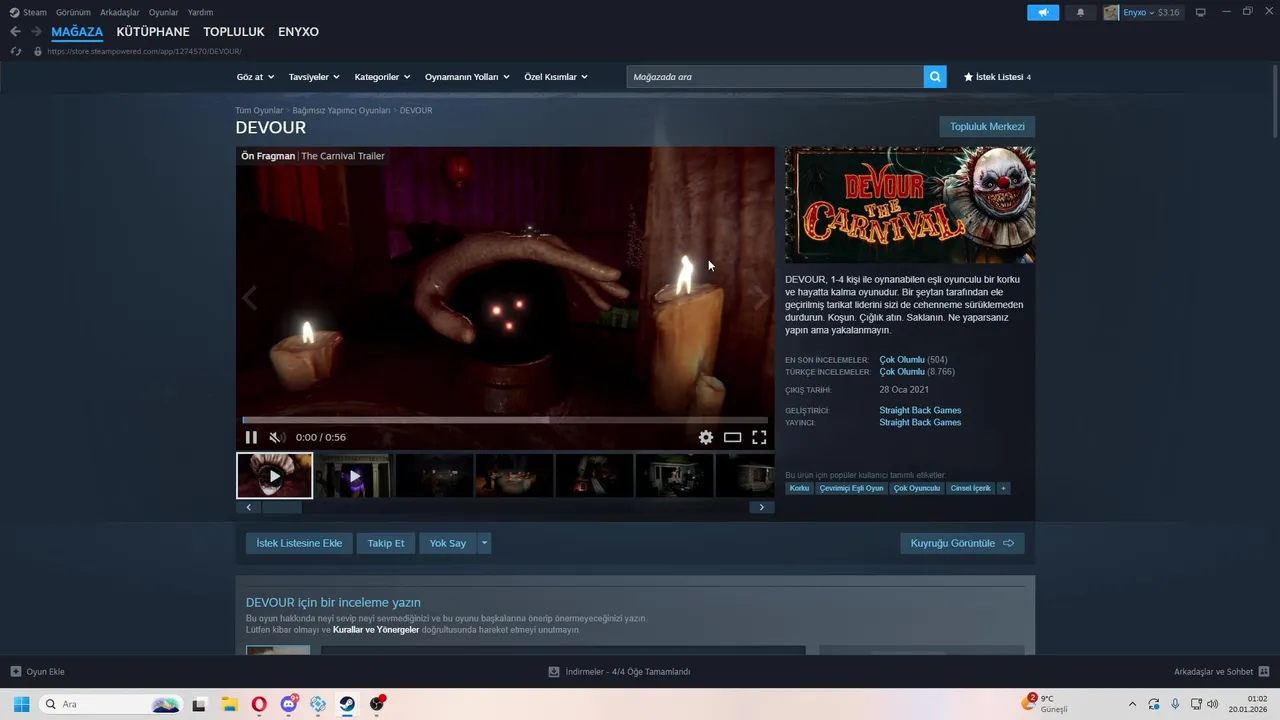
Task: Click Bağımsız Yapımcı Oyunları breadcrumb
Action: (x=341, y=110)
